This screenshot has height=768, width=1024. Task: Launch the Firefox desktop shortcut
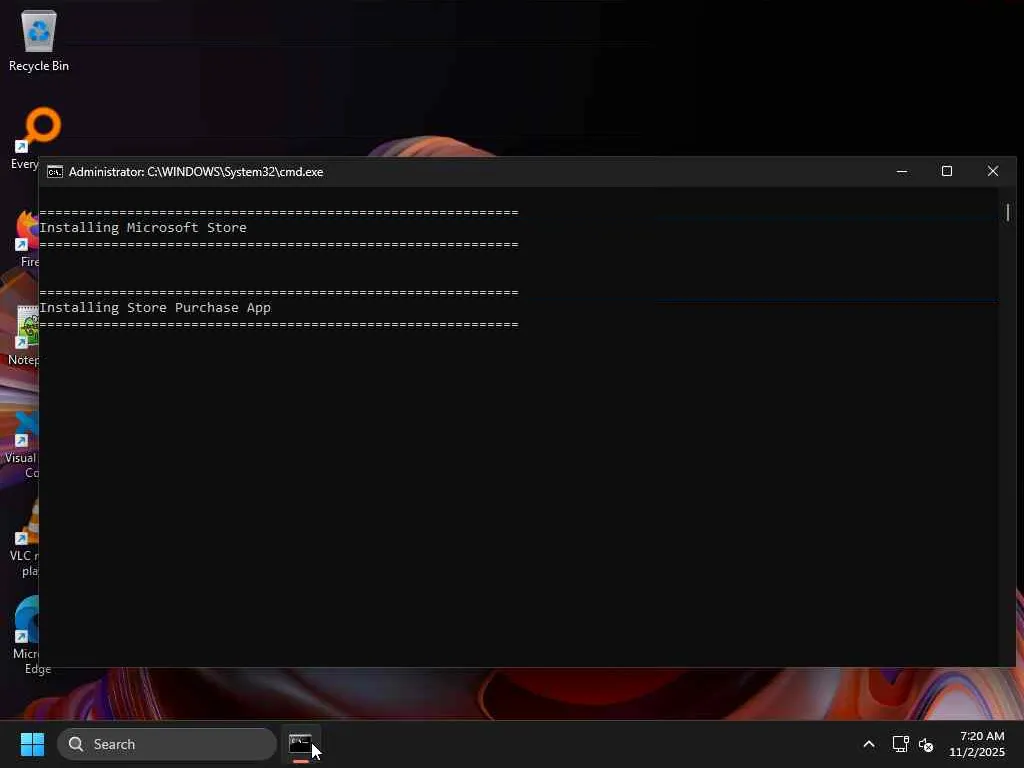(x=26, y=238)
